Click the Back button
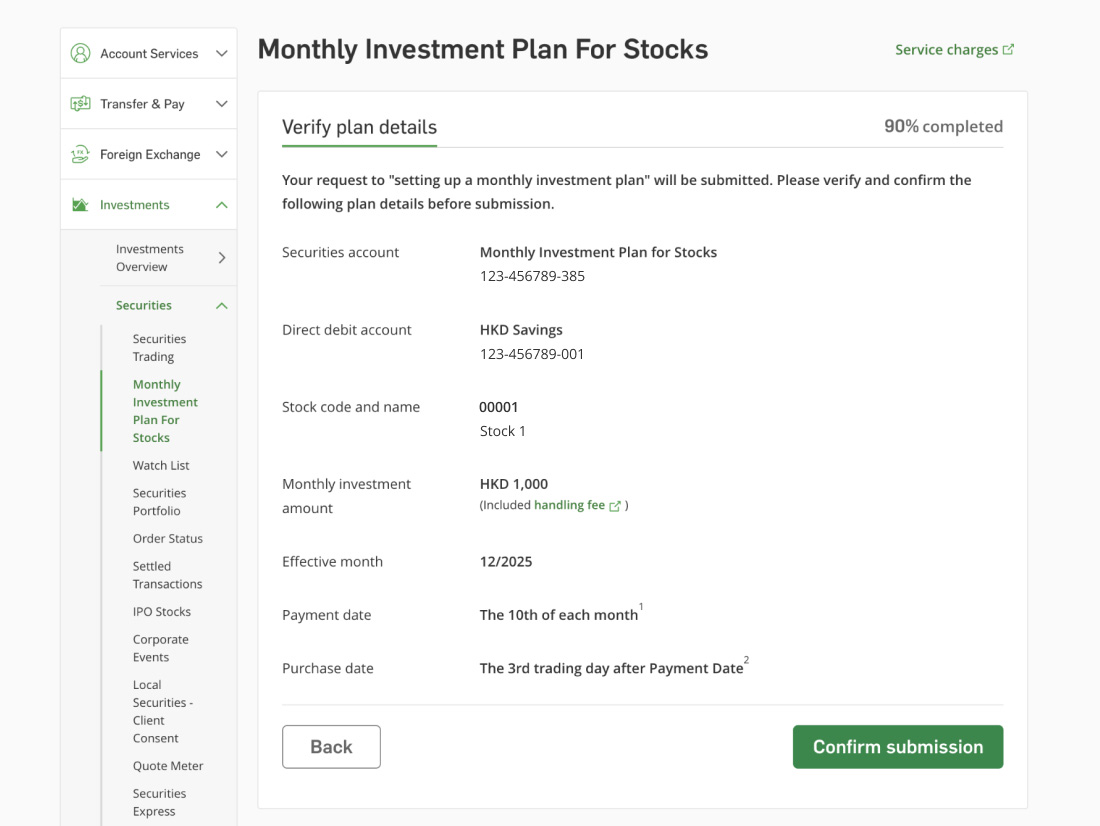Screen dimensions: 1100x826 click(x=331, y=747)
